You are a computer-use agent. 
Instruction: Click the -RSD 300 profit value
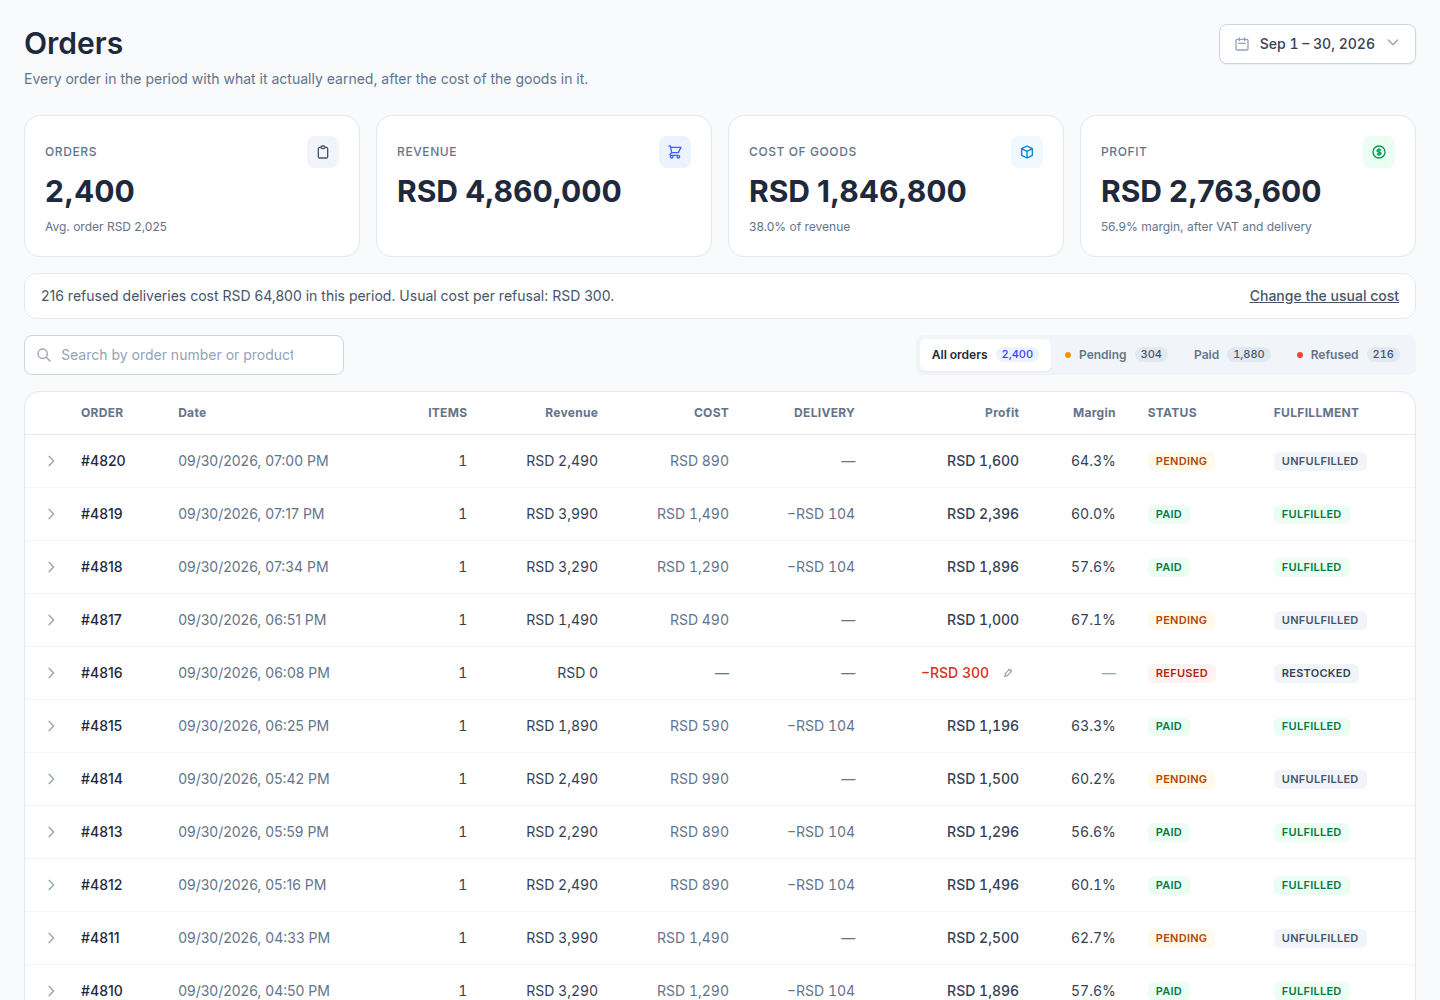click(955, 673)
